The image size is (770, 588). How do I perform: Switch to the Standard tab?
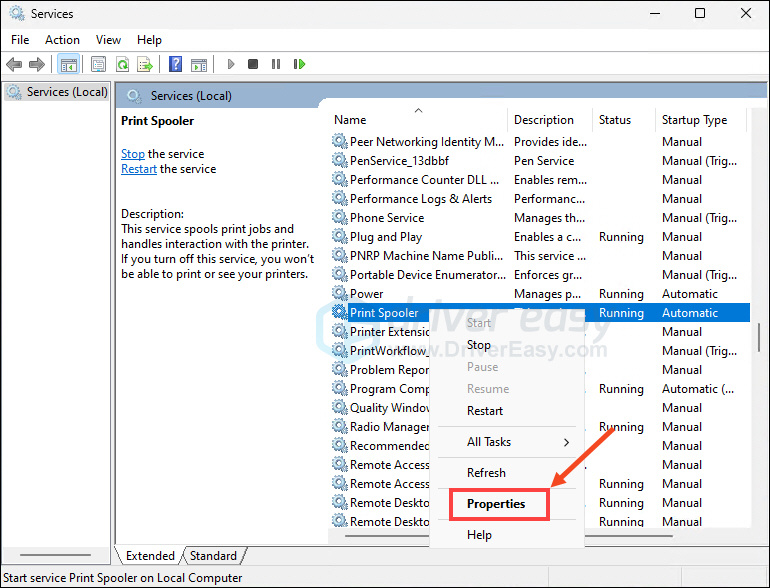click(213, 556)
